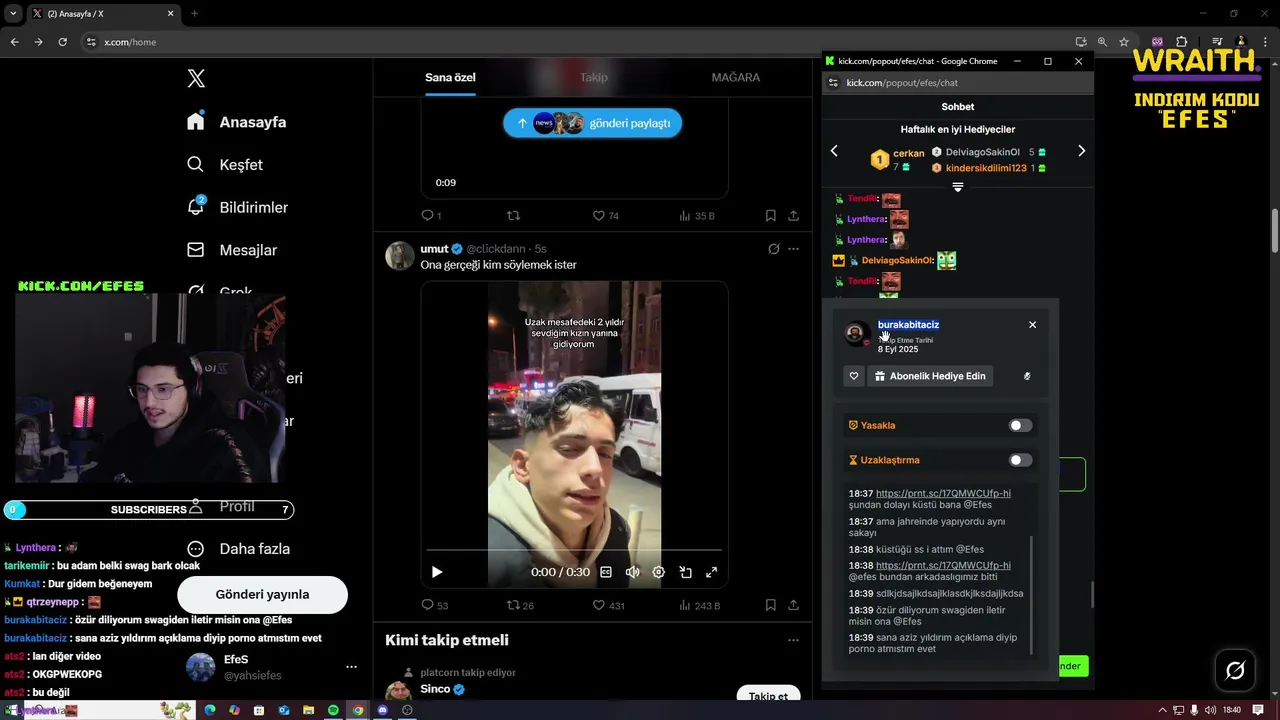Reload the x.com page
This screenshot has height=720, width=1280.
click(62, 42)
